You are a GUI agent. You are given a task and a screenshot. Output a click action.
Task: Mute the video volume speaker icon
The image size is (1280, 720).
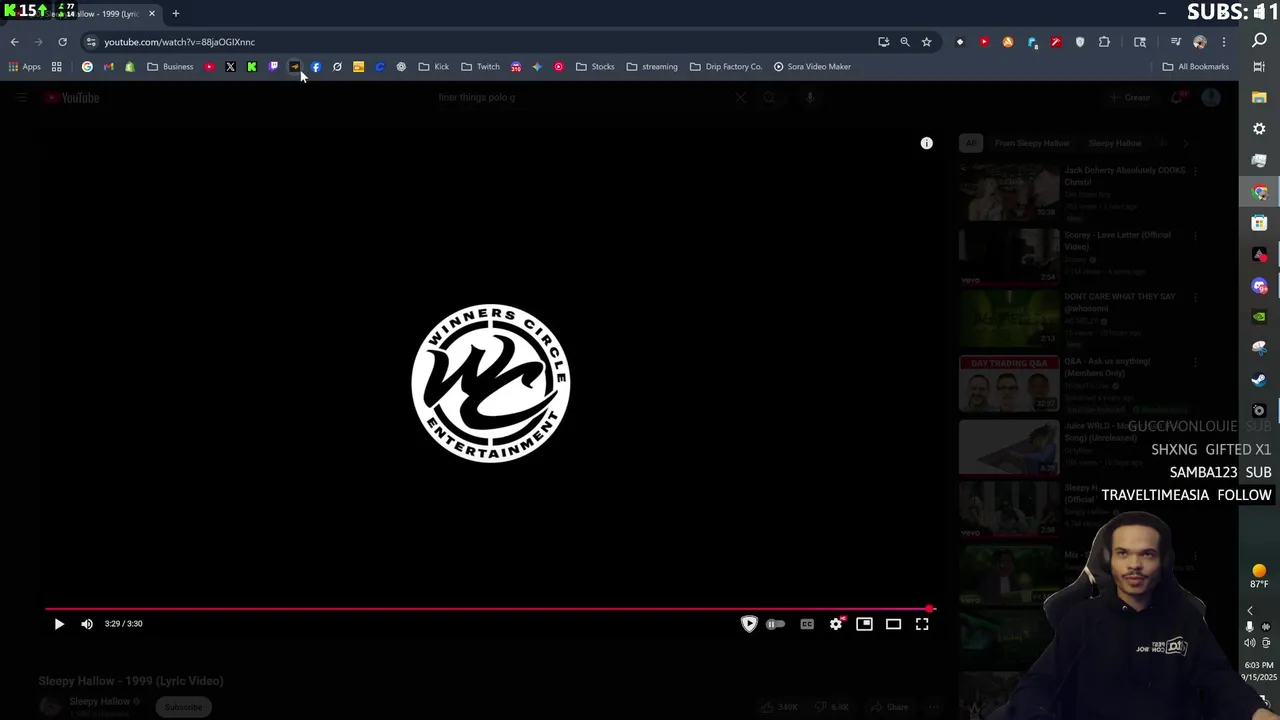pyautogui.click(x=87, y=624)
